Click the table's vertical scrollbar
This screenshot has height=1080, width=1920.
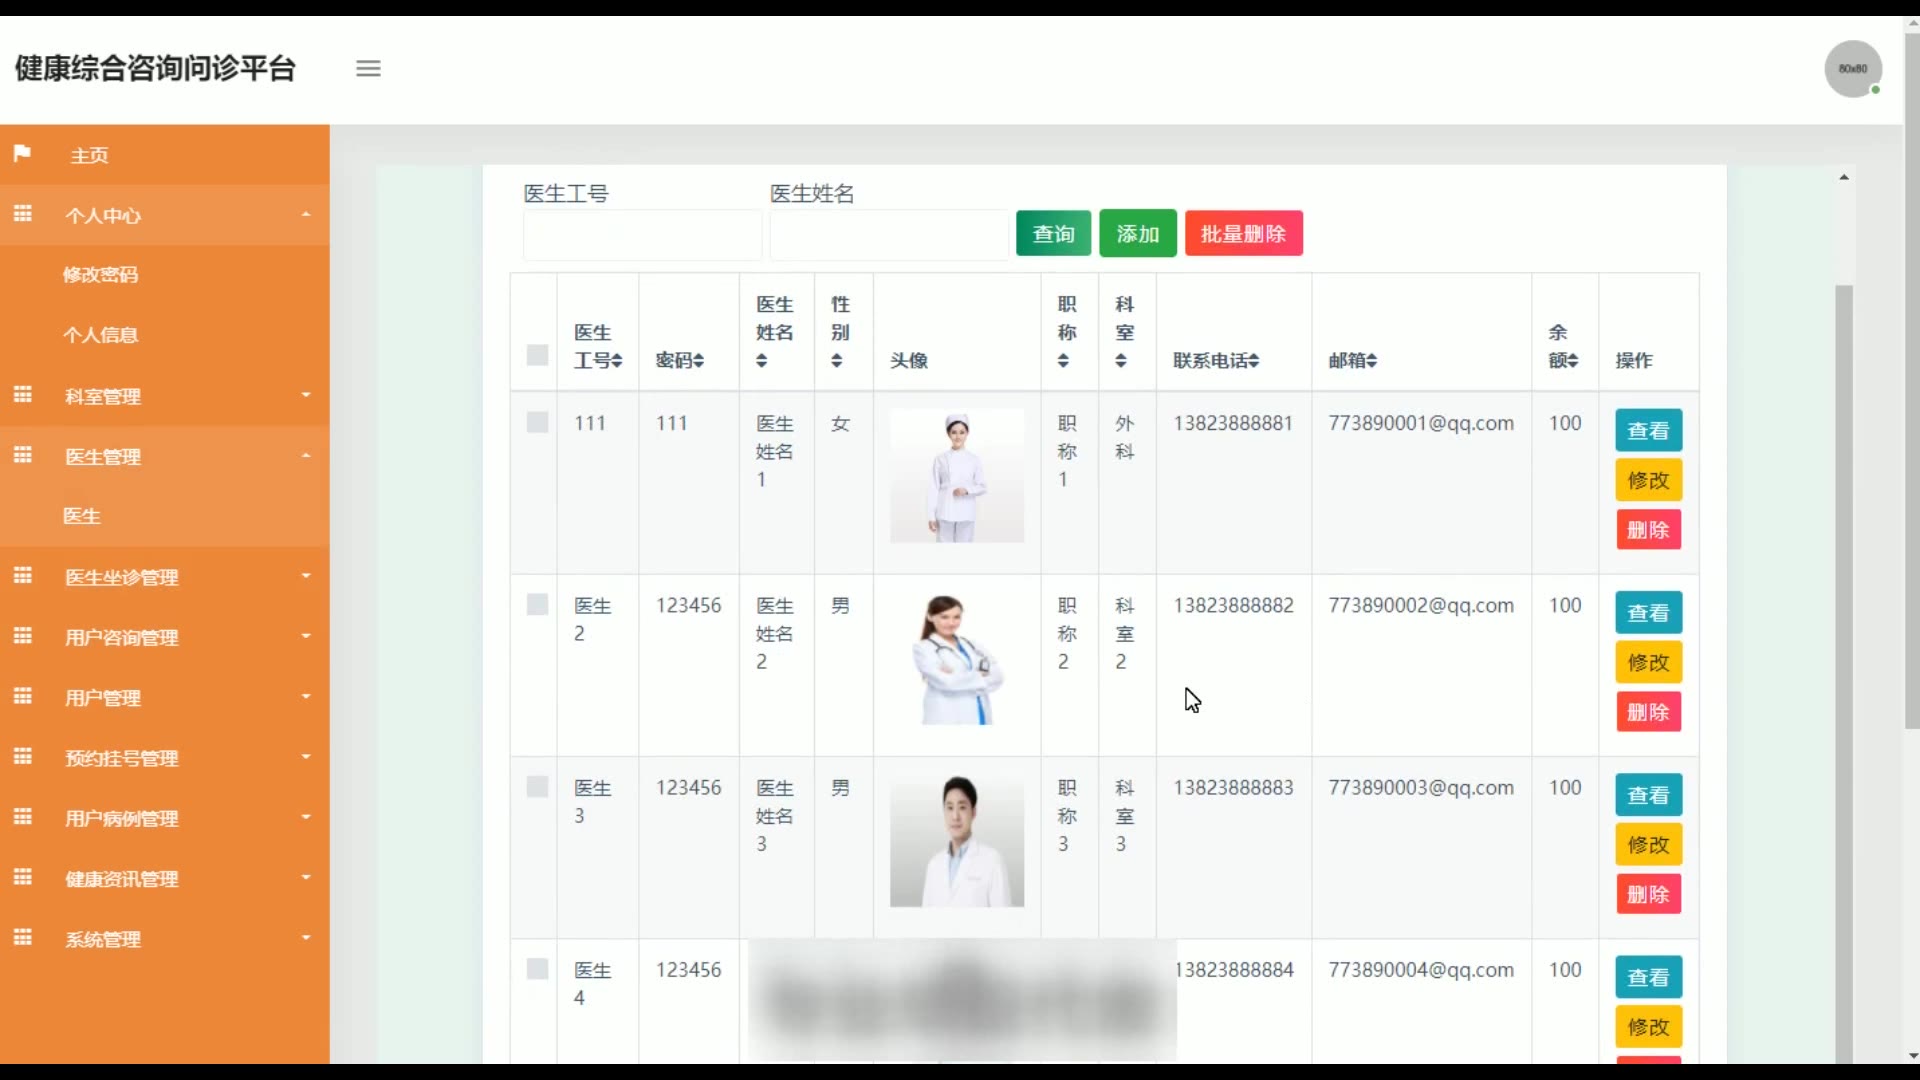[x=1843, y=600]
